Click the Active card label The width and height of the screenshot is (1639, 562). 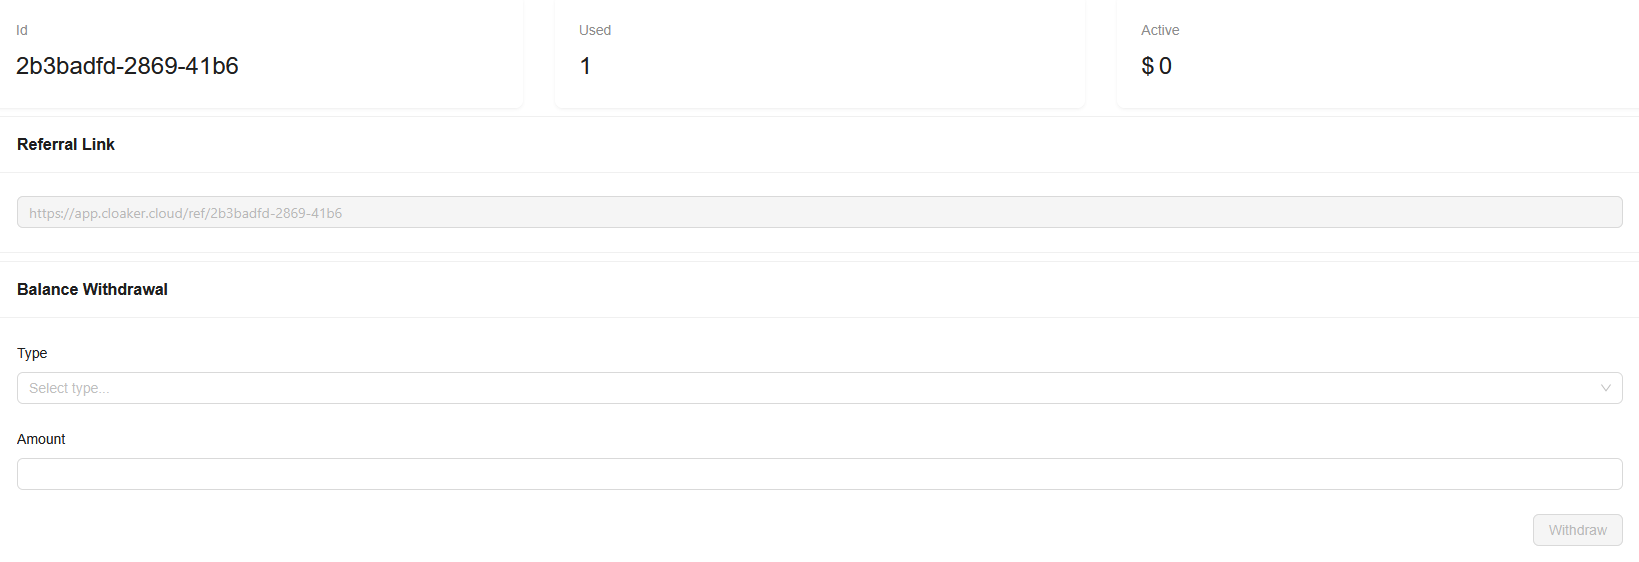tap(1160, 30)
